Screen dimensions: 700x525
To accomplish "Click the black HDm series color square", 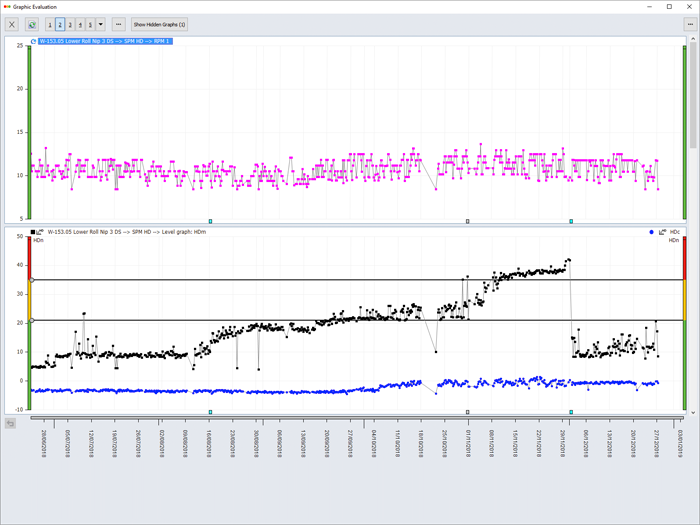I will (33, 232).
